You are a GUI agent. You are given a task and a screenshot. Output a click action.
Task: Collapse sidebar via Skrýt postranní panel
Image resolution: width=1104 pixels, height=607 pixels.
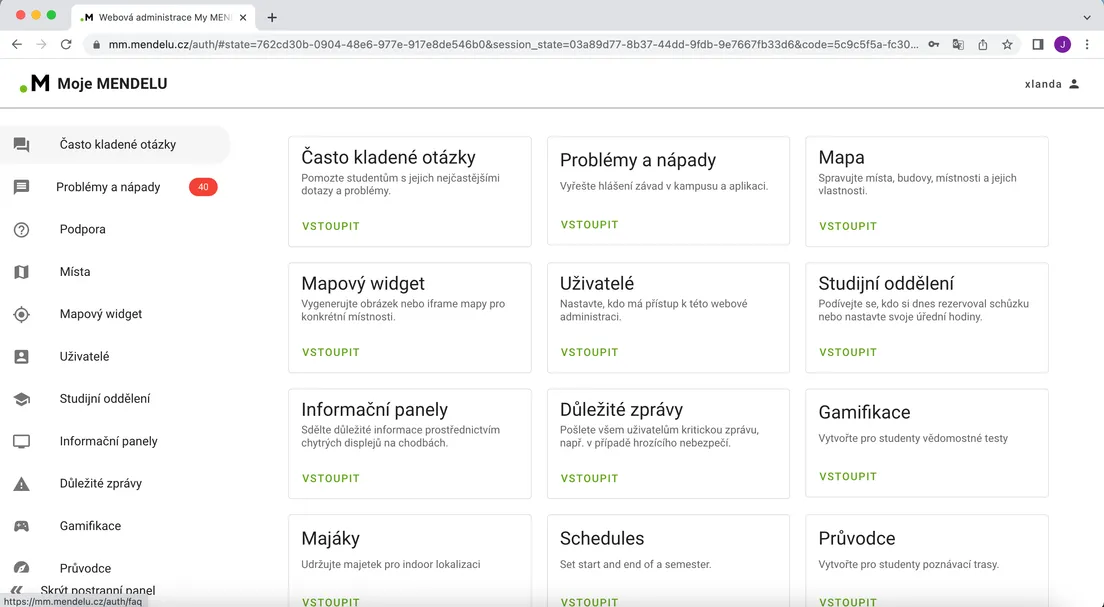83,590
